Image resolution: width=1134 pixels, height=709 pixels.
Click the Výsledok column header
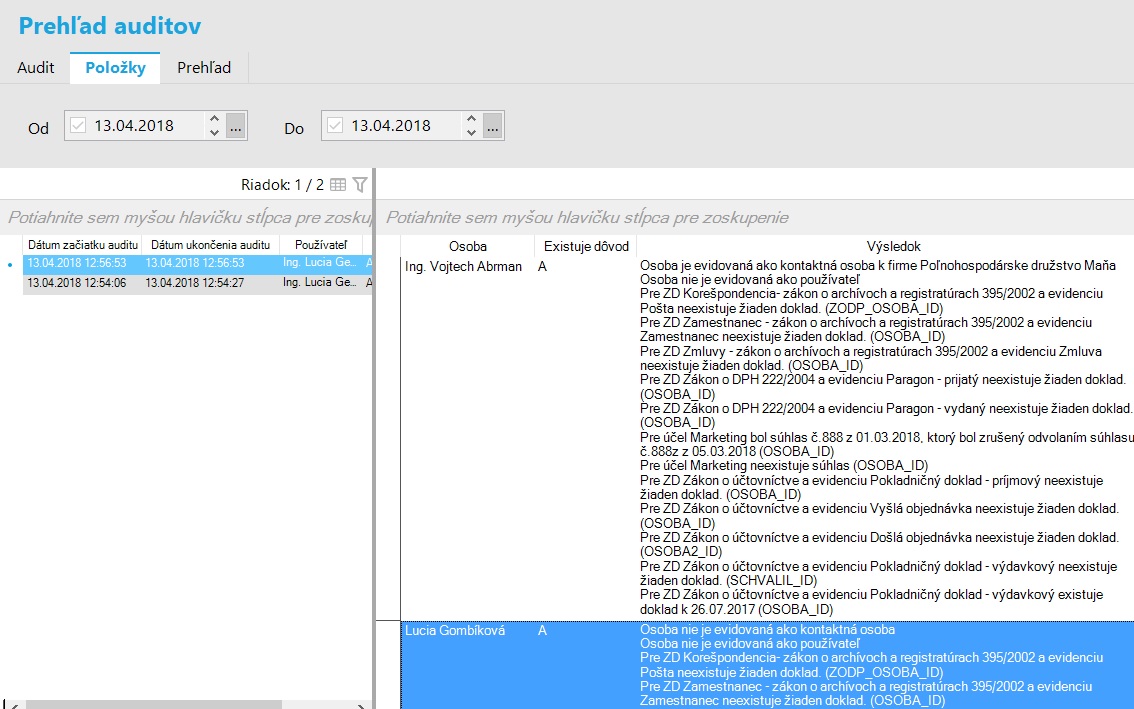(x=893, y=247)
